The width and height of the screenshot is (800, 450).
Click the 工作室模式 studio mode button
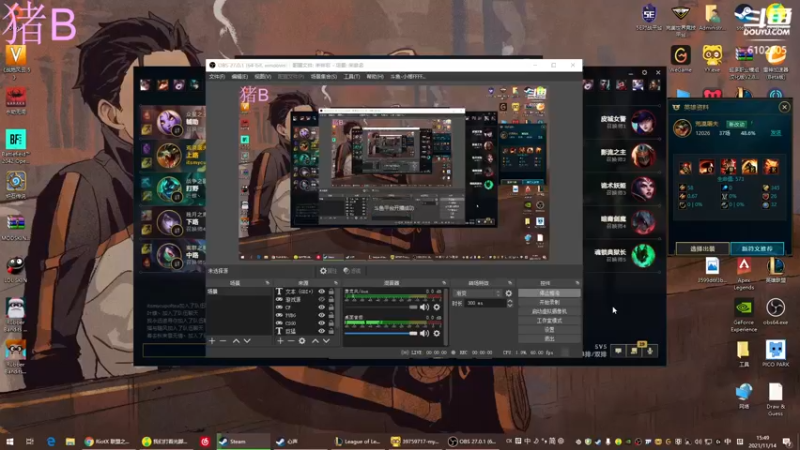click(549, 320)
